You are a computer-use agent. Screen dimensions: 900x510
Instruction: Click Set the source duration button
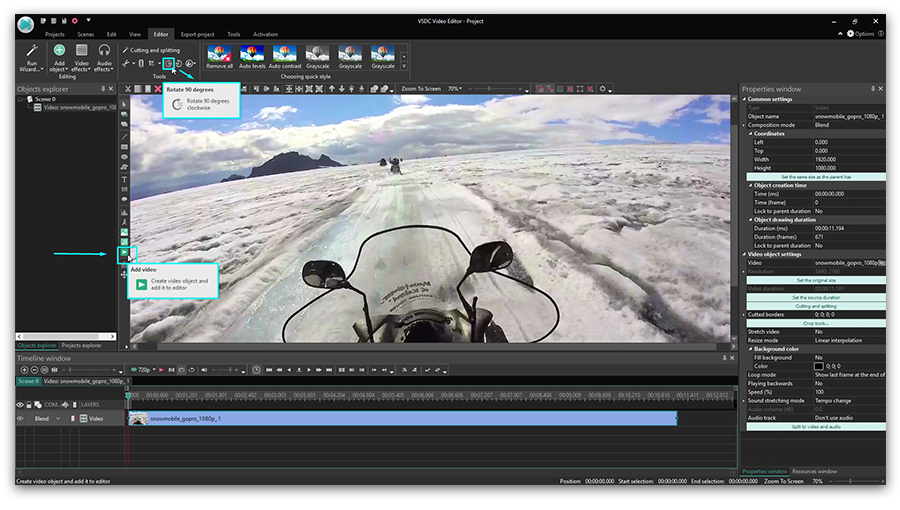[816, 297]
